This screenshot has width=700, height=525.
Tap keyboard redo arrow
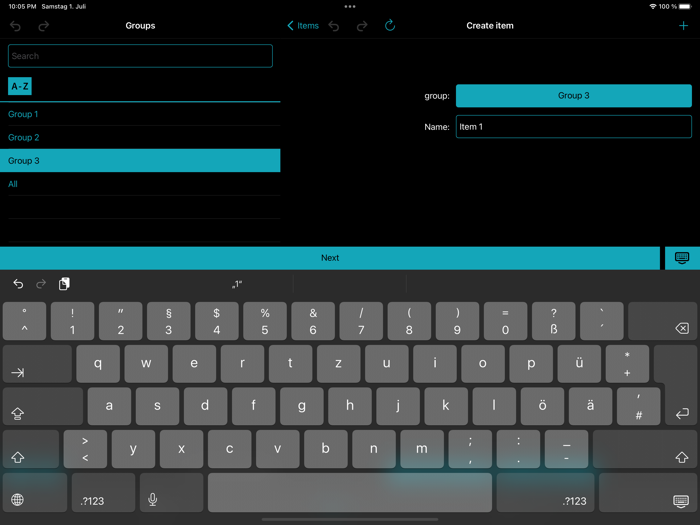point(41,284)
